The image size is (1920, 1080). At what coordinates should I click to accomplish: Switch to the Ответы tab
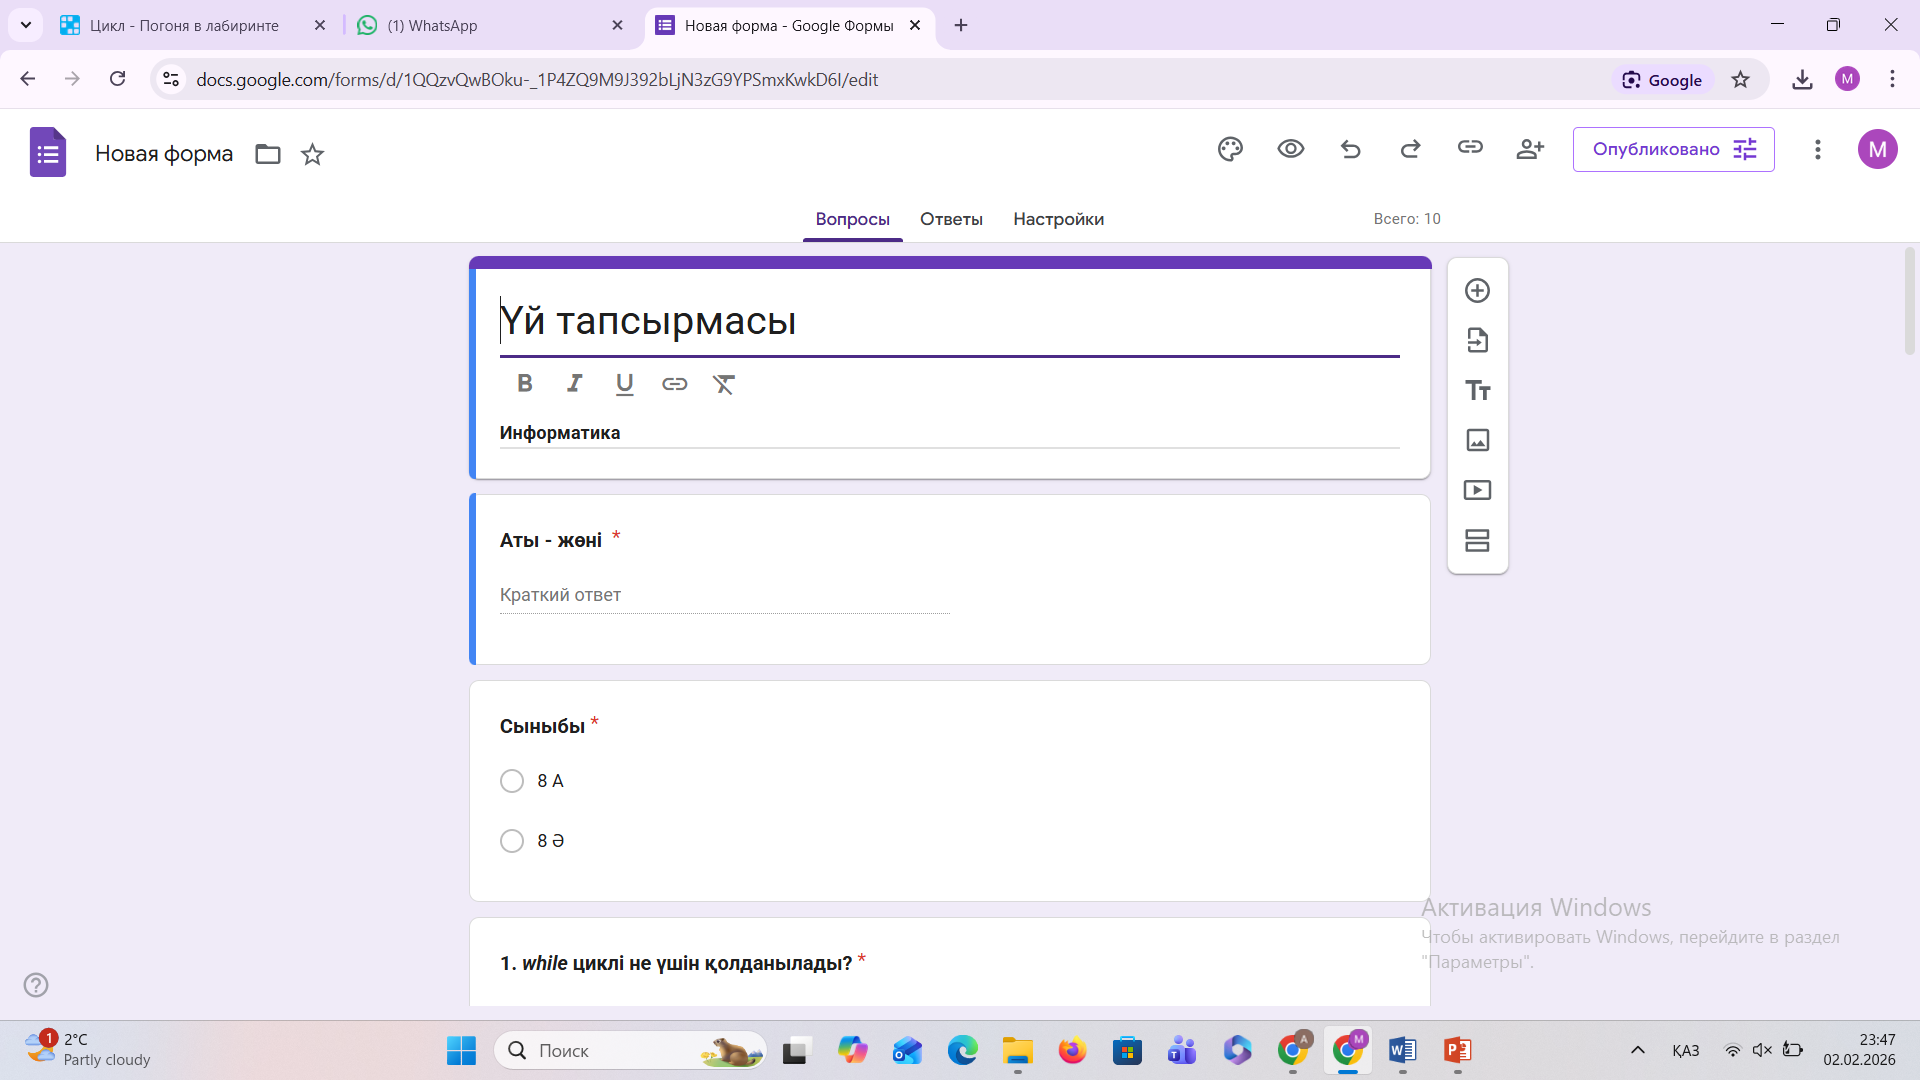pyautogui.click(x=950, y=219)
